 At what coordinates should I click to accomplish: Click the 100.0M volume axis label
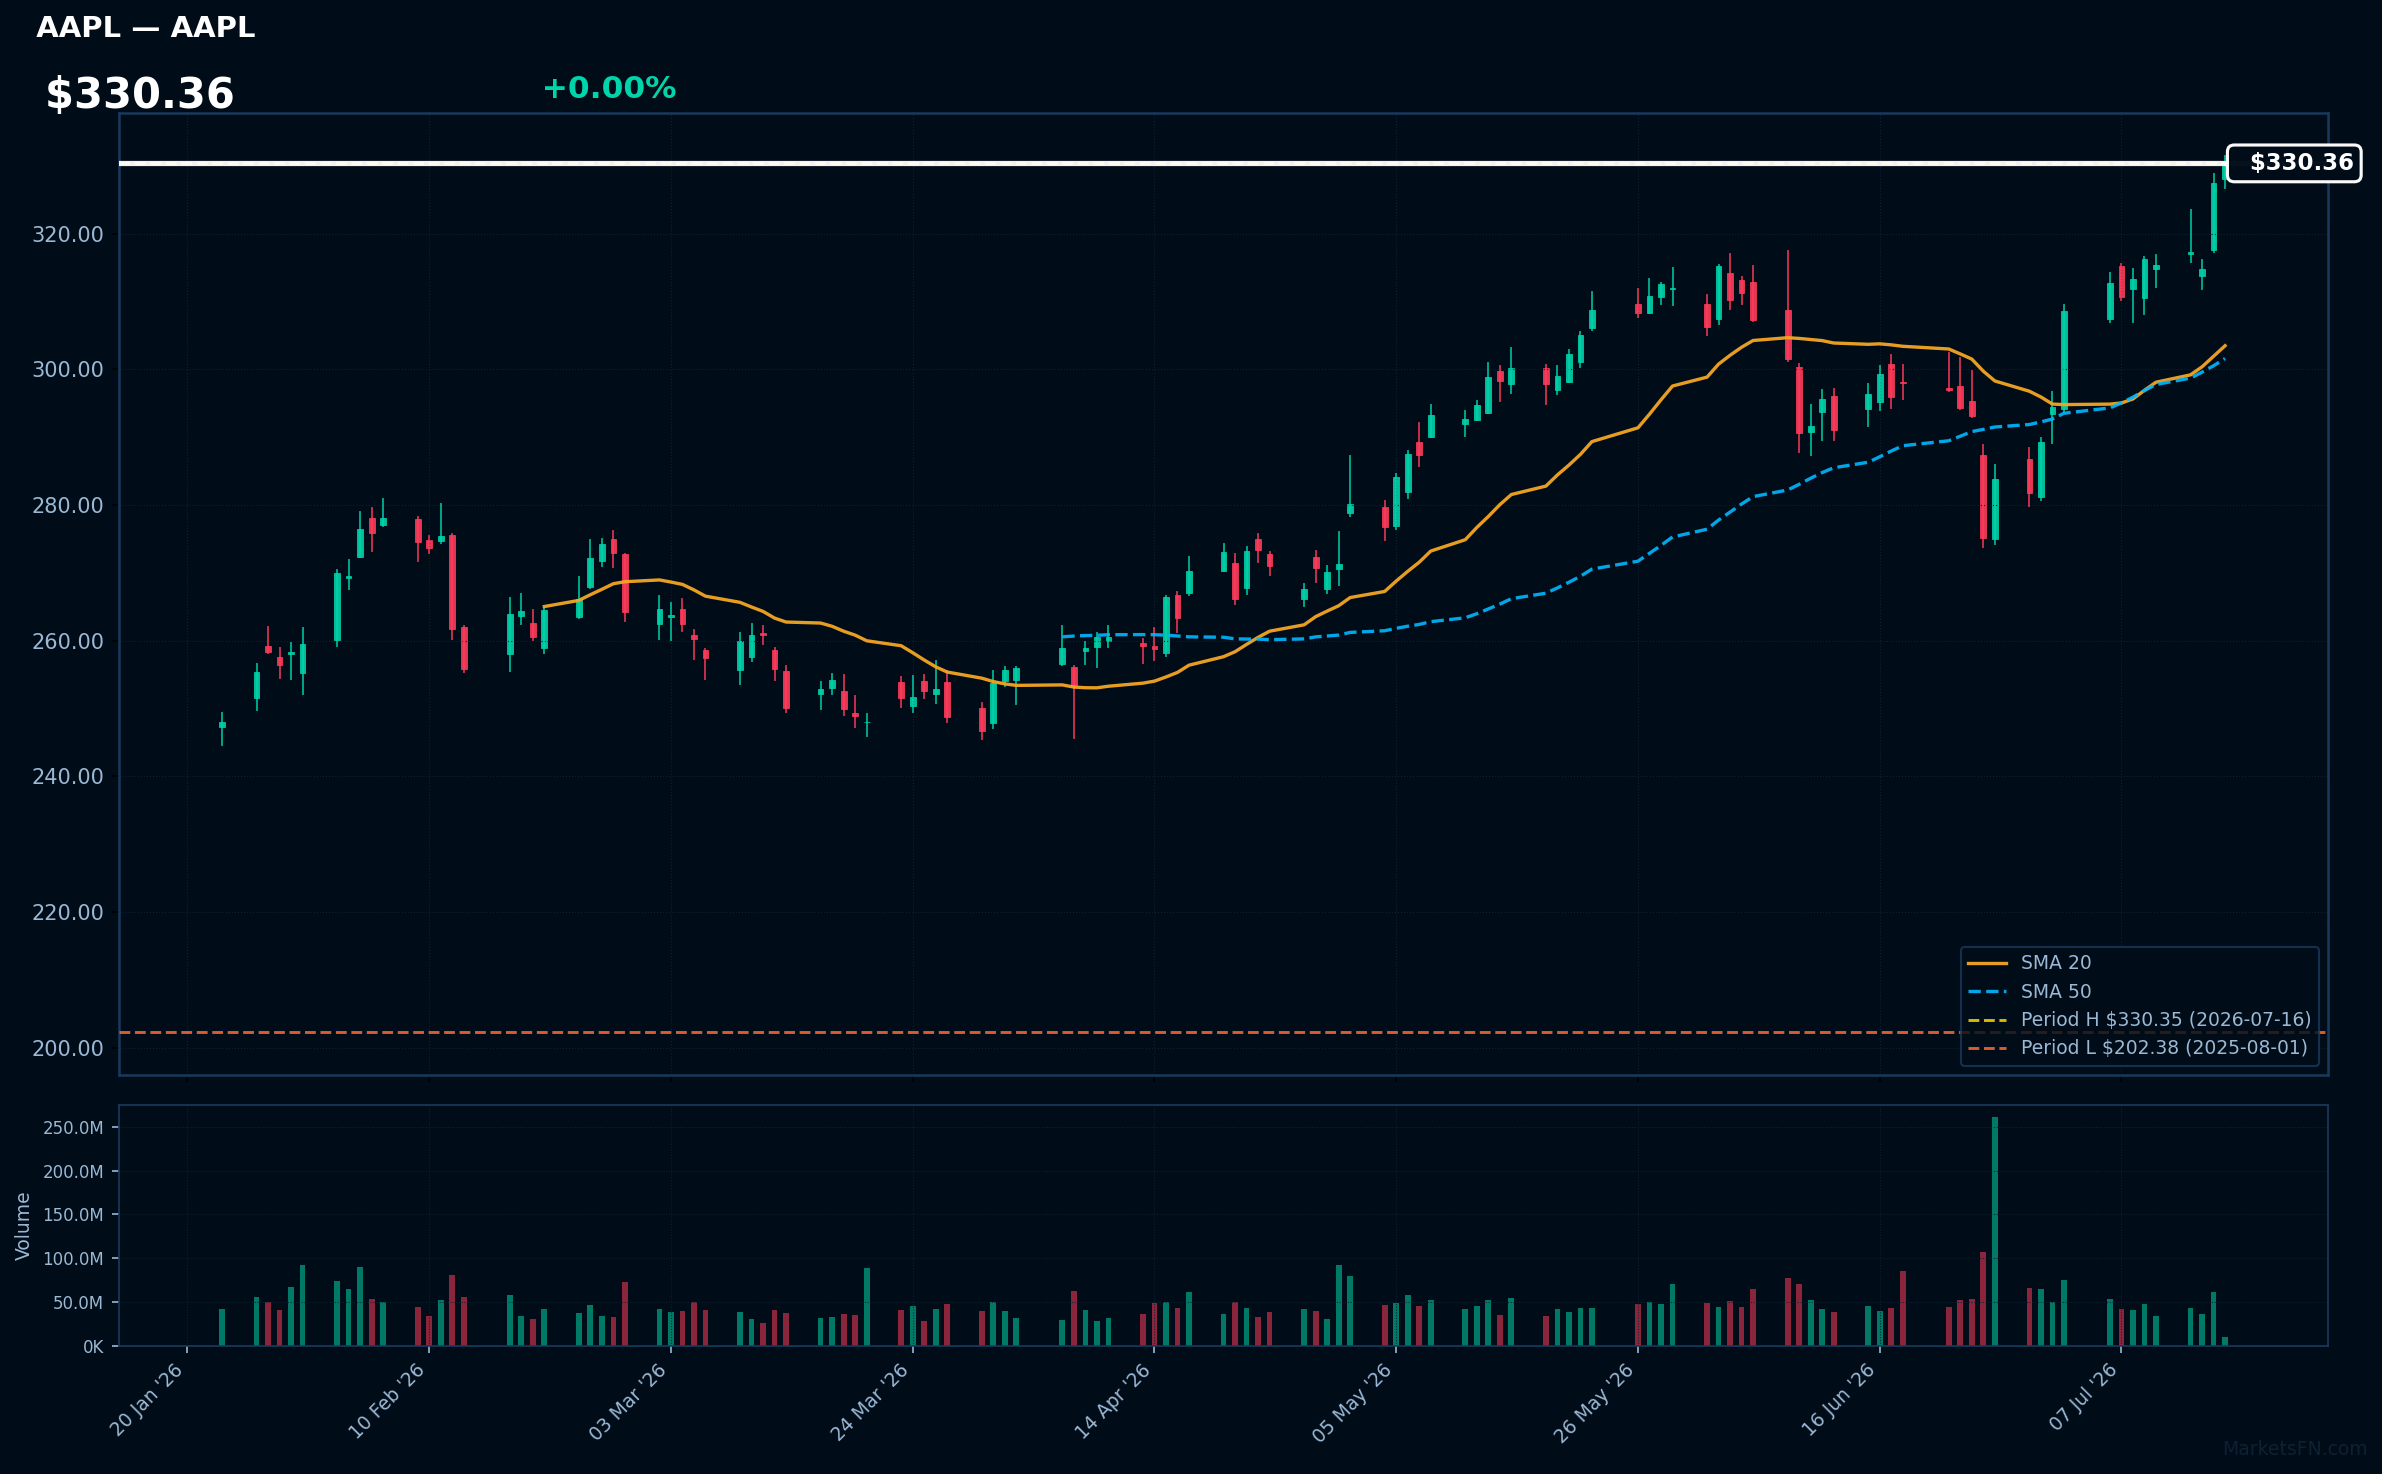coord(73,1259)
